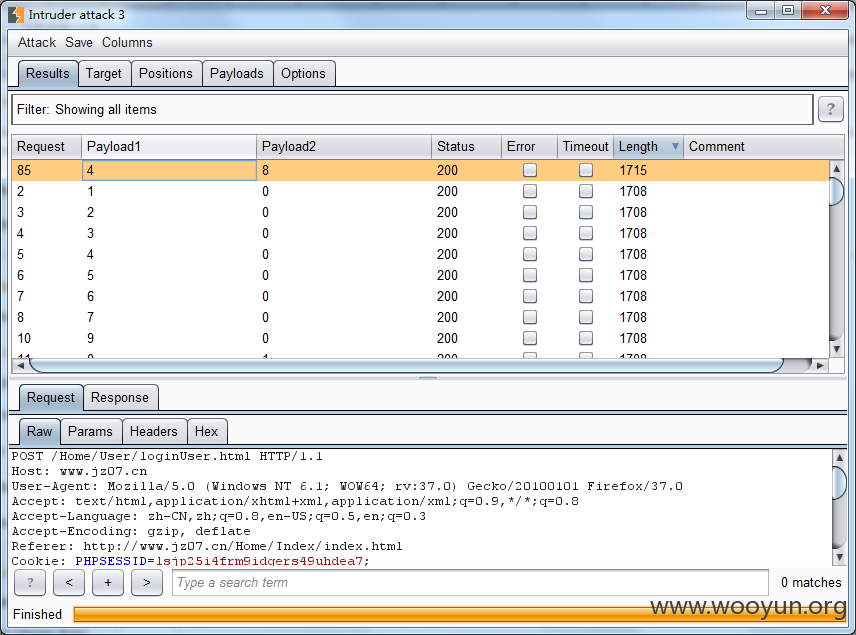Click the request pane vertical scrollbar thumb
The height and width of the screenshot is (635, 856).
coord(839,483)
